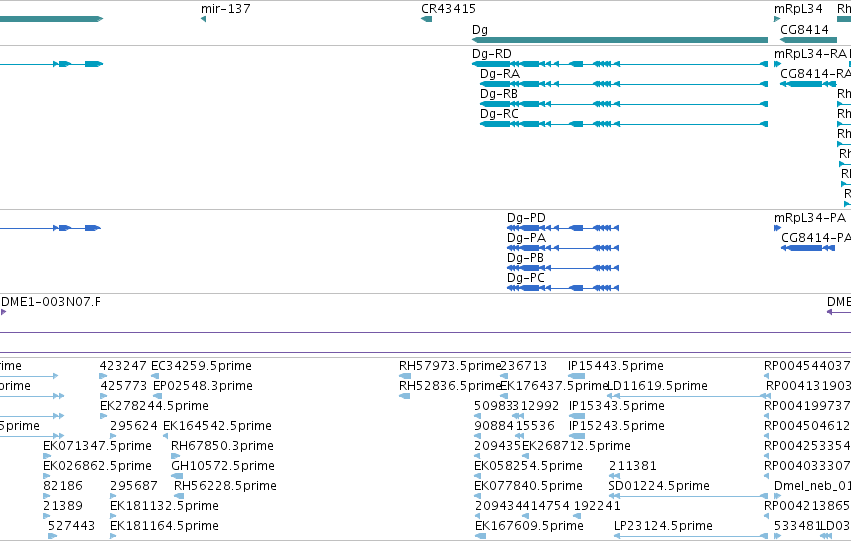Click EST 21389
The height and width of the screenshot is (541, 851).
[63, 506]
